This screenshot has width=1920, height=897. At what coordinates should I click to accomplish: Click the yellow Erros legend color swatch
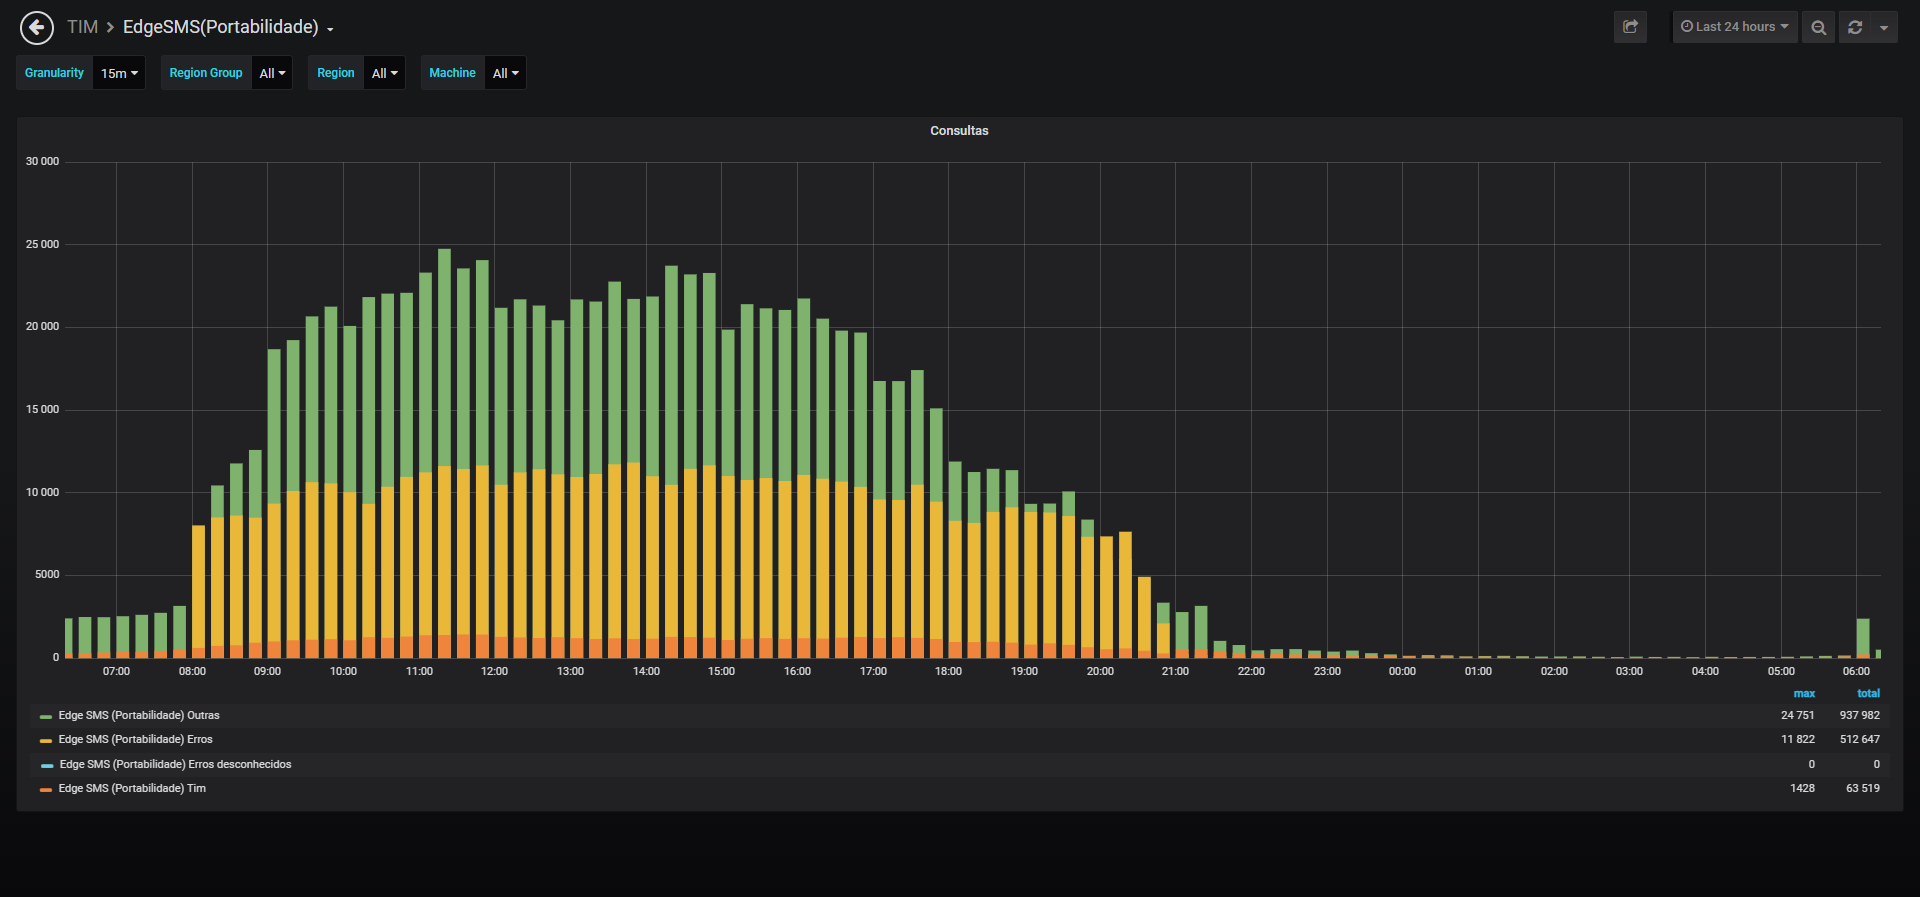click(x=46, y=740)
